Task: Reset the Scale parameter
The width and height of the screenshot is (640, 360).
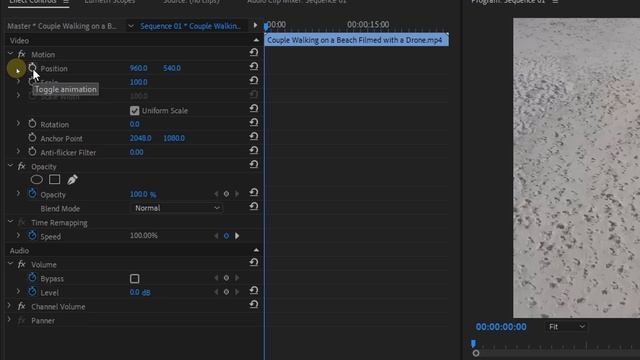Action: 254,80
